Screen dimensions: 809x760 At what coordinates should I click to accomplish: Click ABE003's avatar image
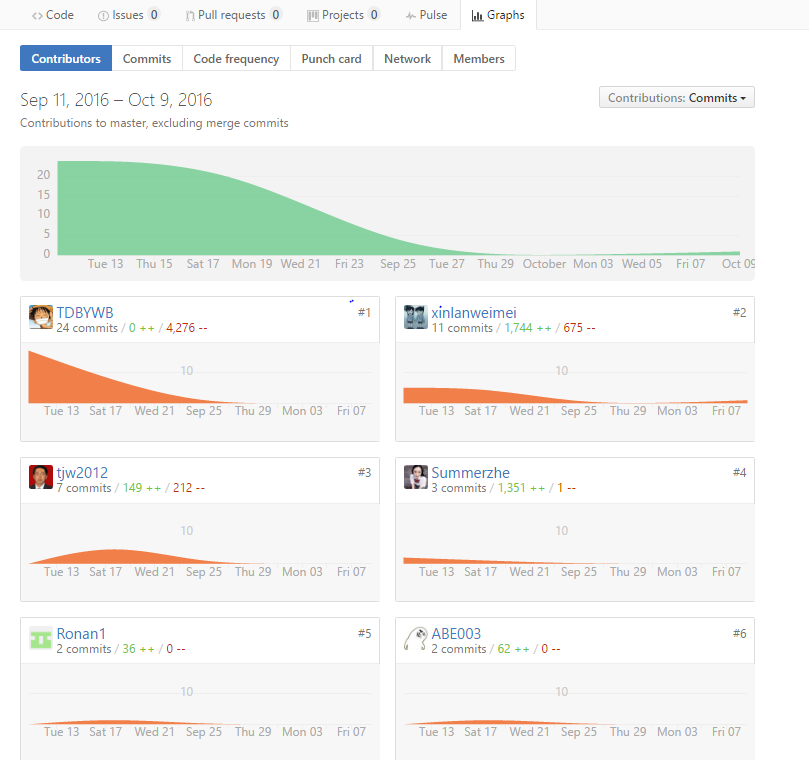[x=416, y=638]
